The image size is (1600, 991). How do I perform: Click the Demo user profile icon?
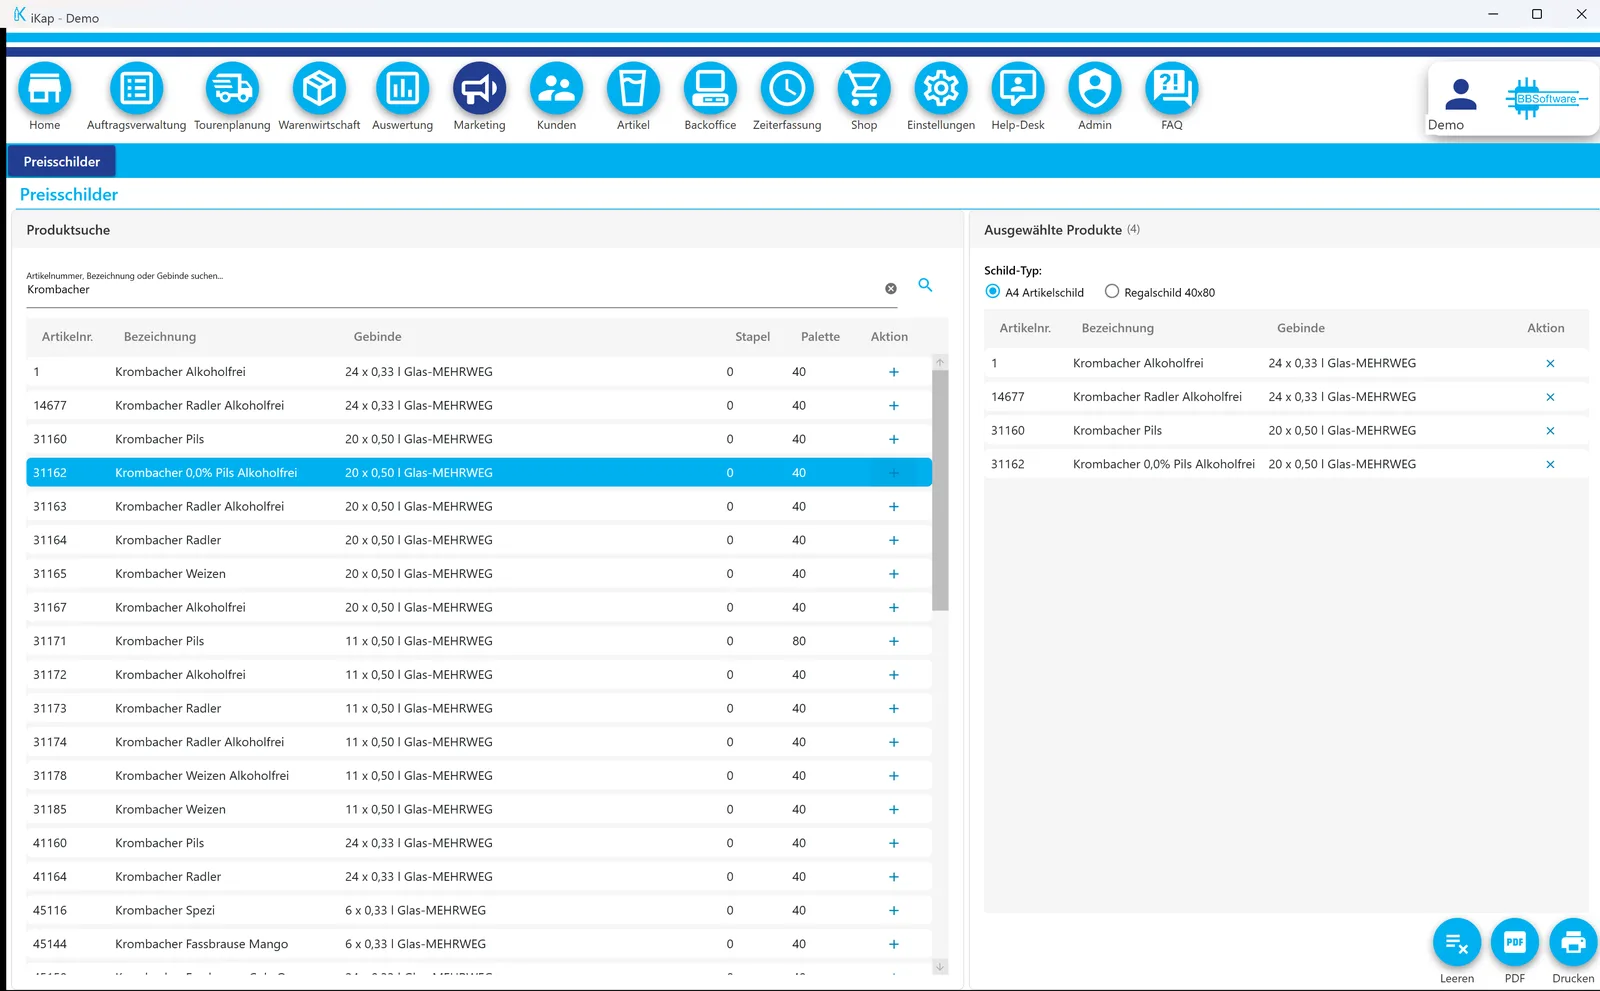coord(1461,95)
